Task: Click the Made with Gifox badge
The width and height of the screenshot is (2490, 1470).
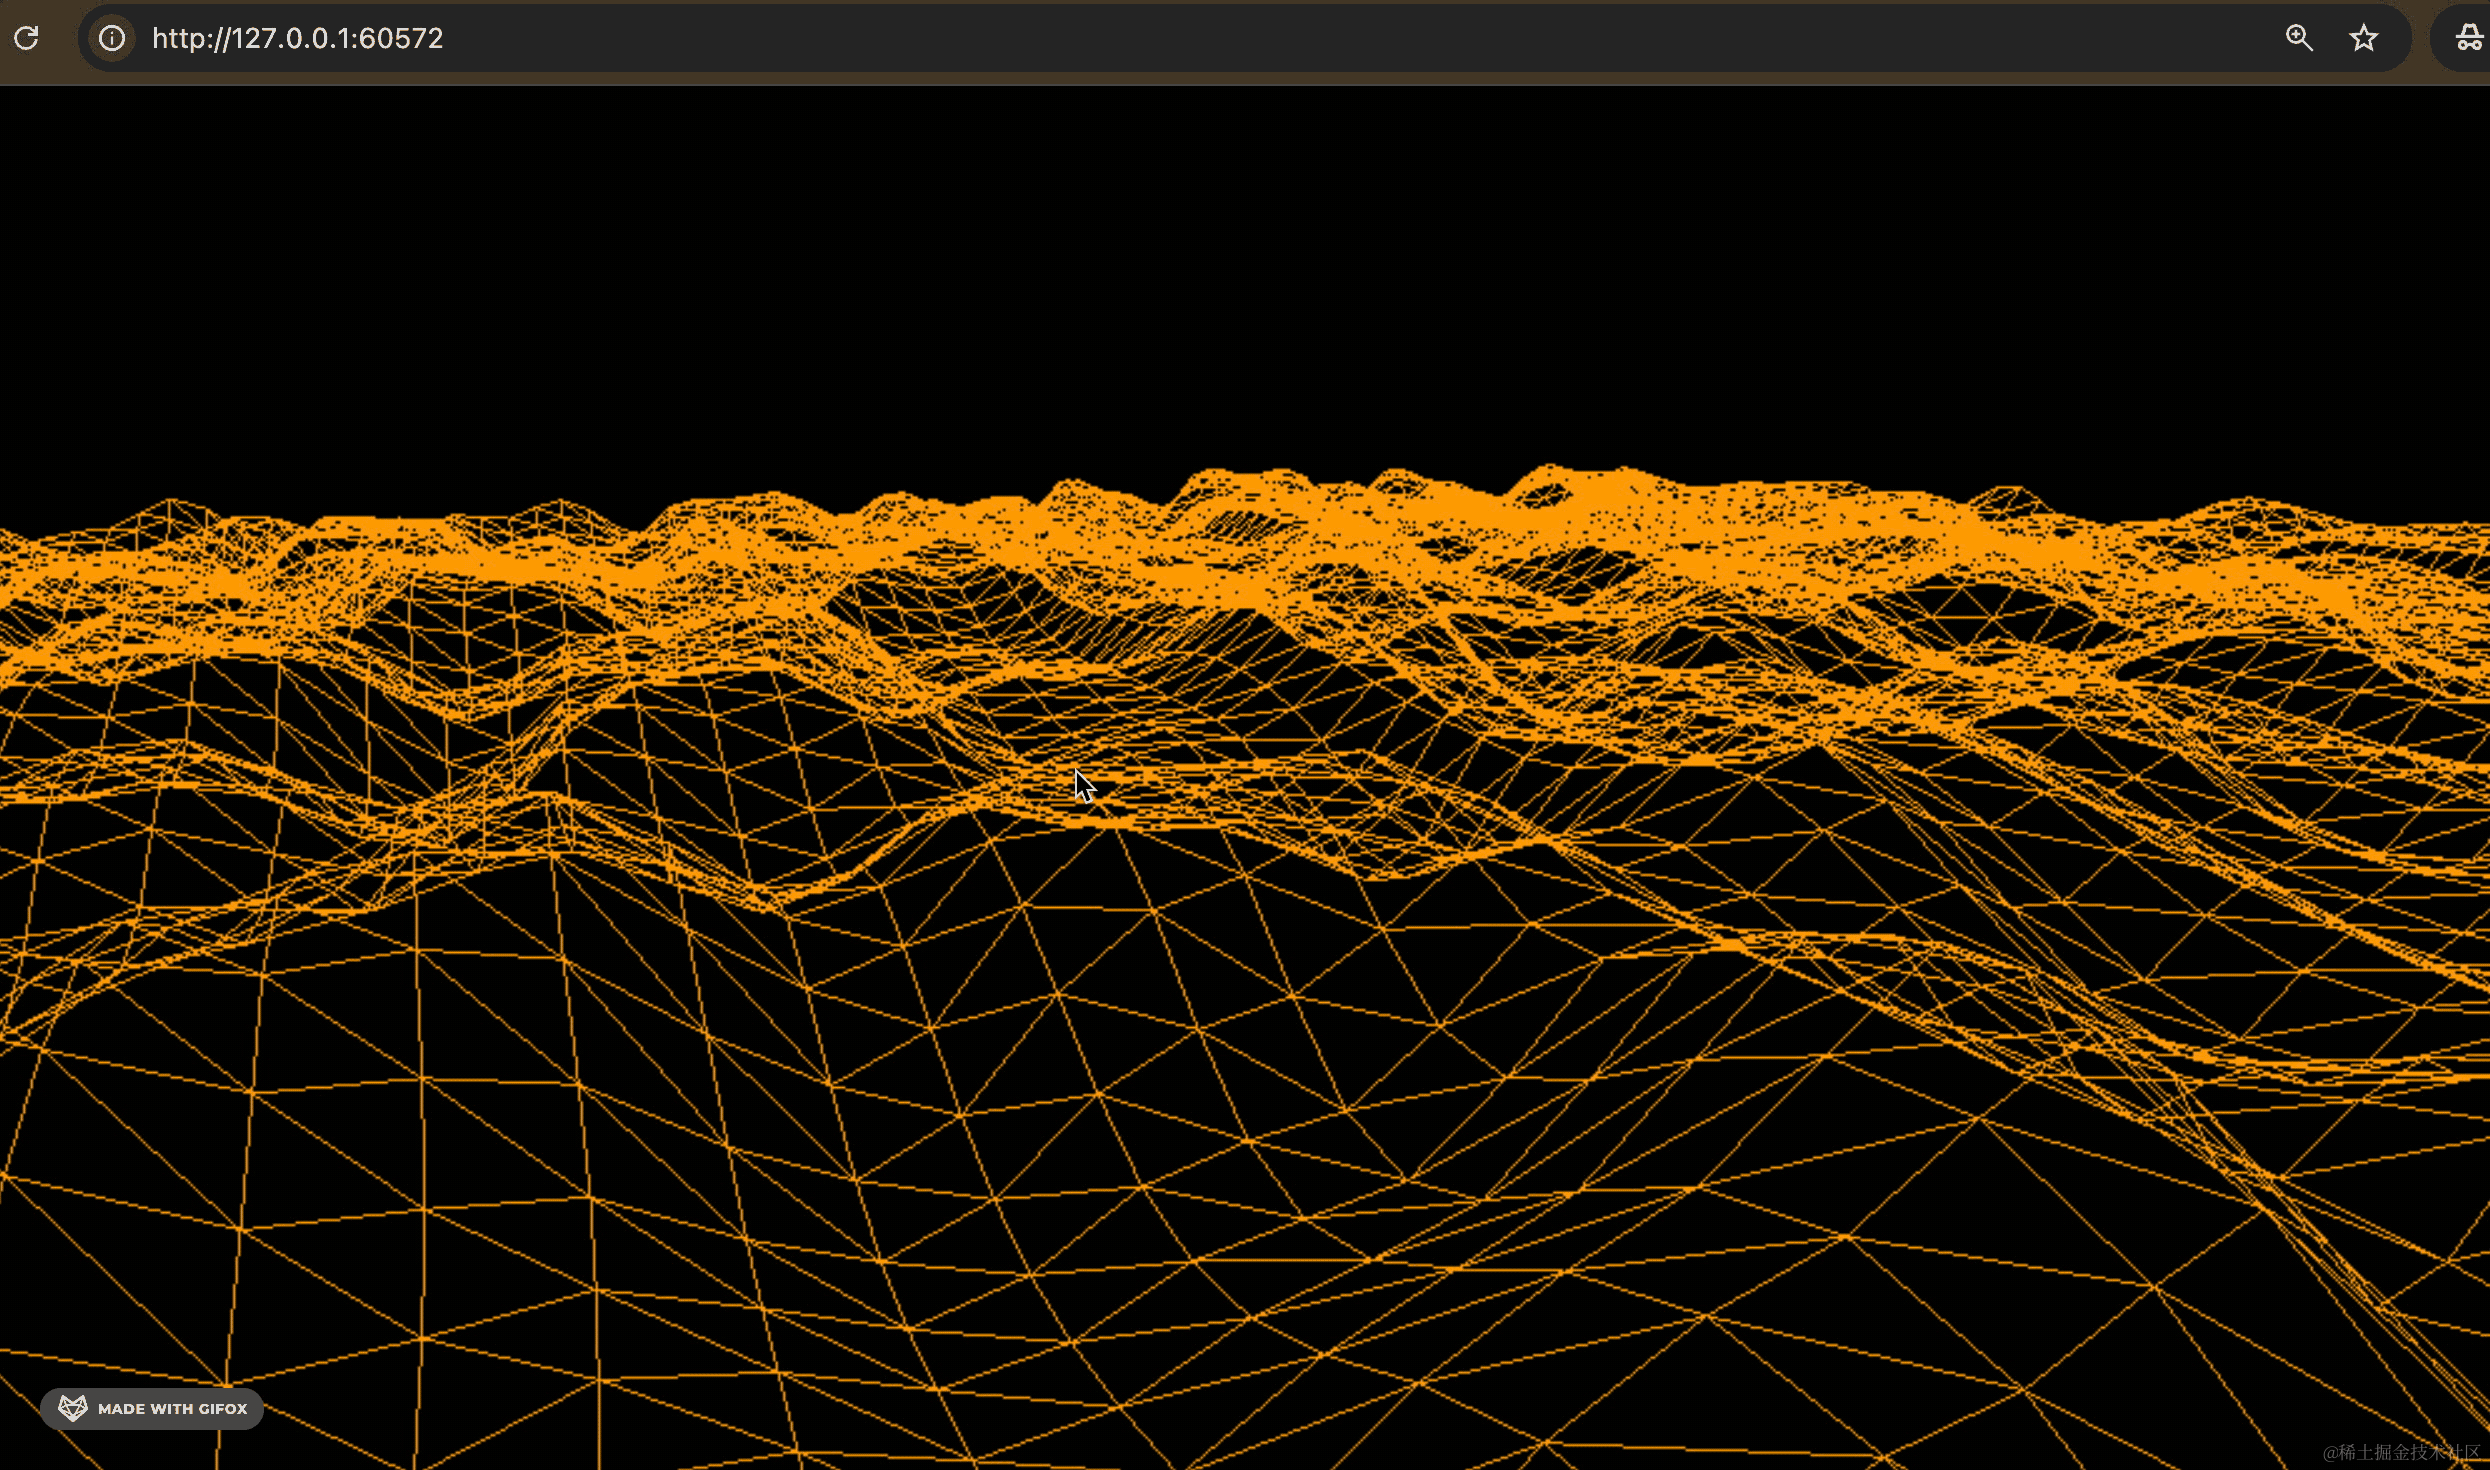Action: pyautogui.click(x=152, y=1408)
